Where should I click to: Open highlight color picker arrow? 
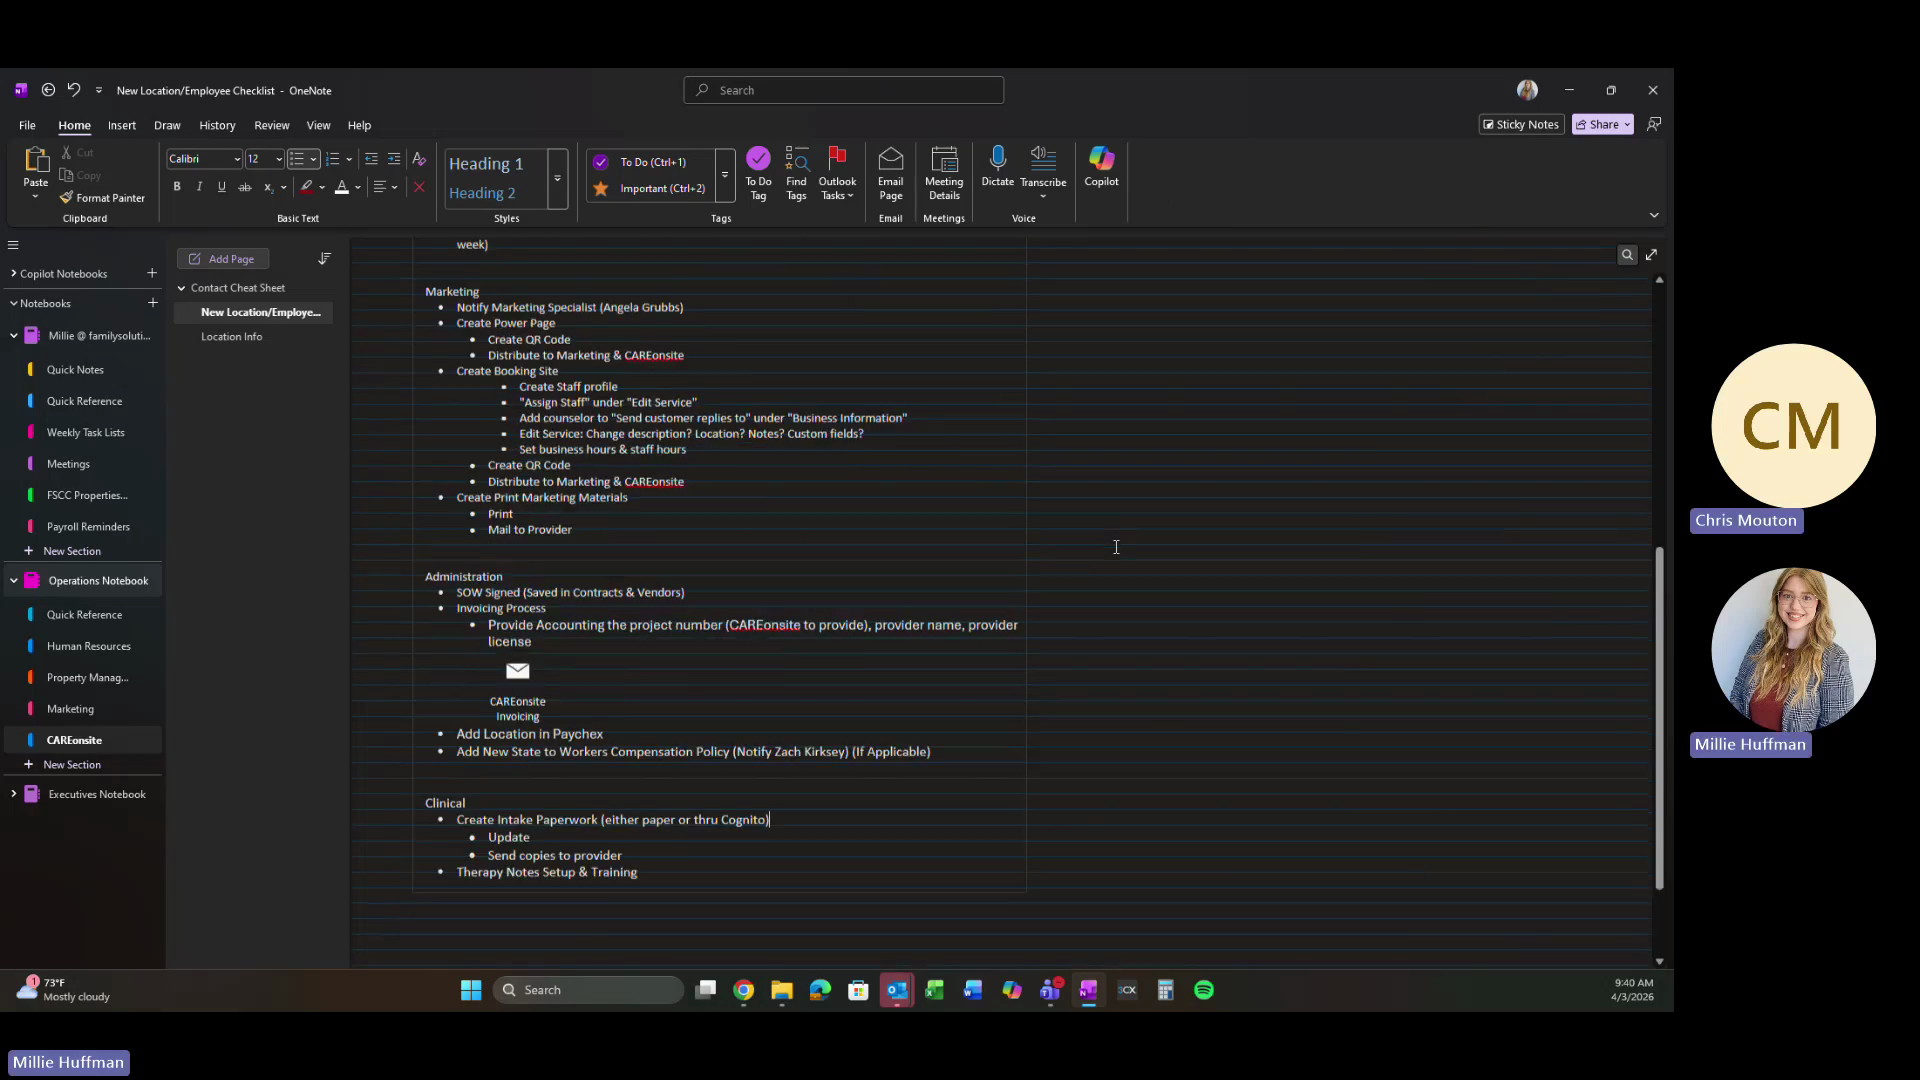click(322, 187)
